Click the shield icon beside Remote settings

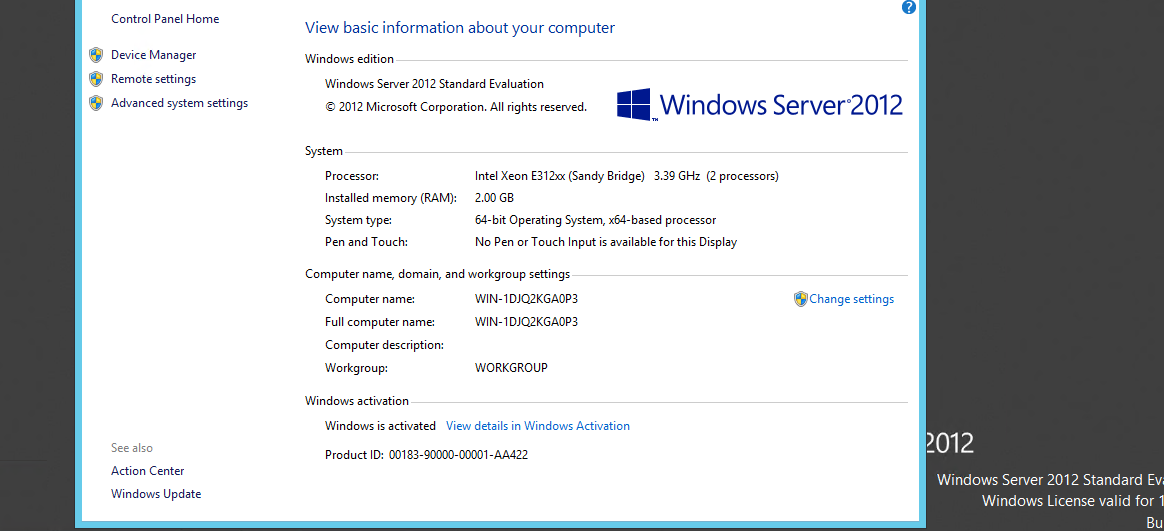pos(96,79)
